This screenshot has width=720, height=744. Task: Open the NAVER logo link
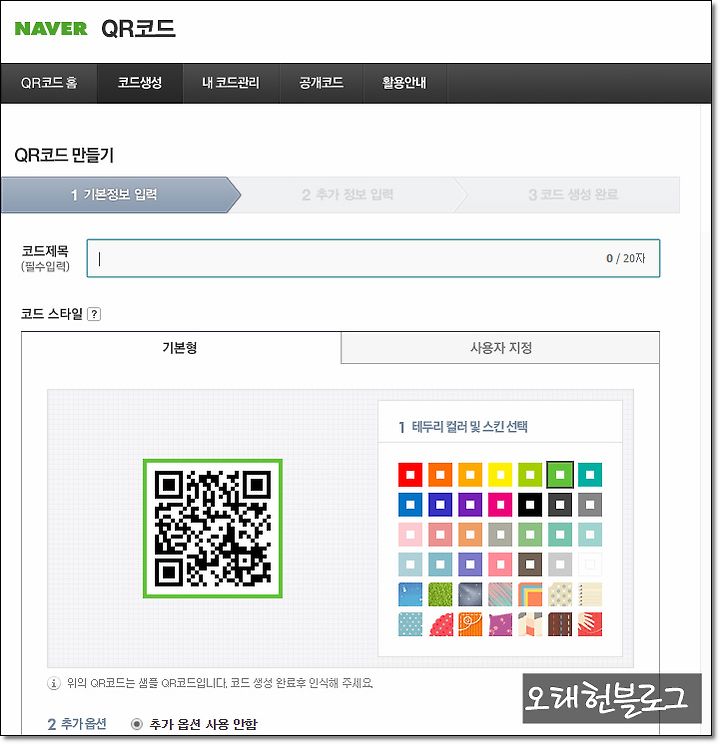coord(51,28)
